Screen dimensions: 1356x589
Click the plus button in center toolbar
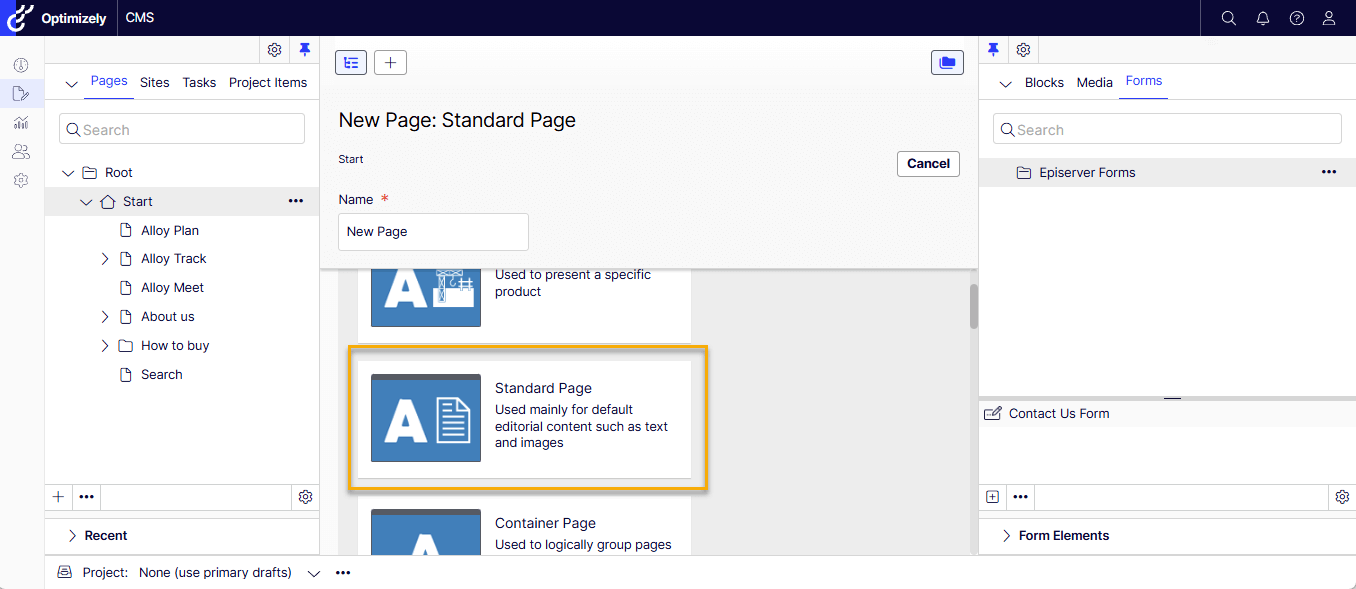click(x=390, y=63)
